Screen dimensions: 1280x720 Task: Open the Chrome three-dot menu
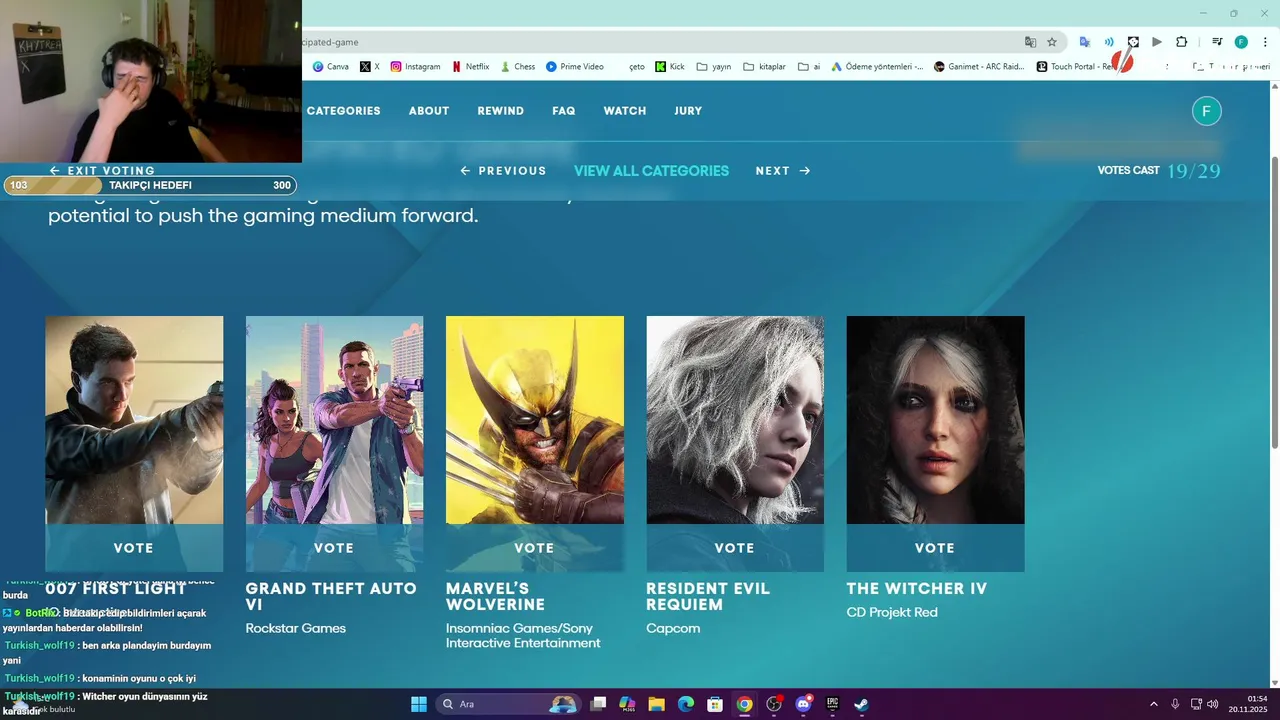coord(1263,42)
